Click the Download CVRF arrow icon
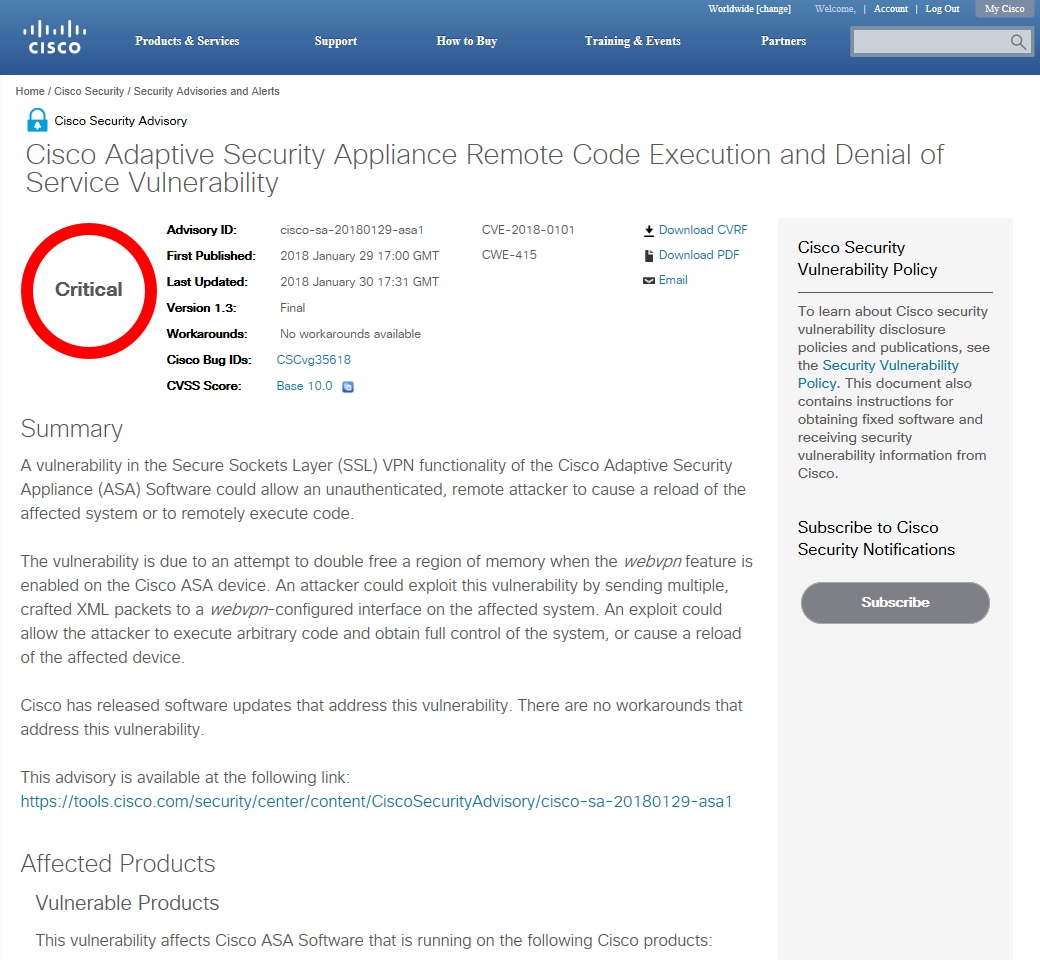 click(x=649, y=230)
